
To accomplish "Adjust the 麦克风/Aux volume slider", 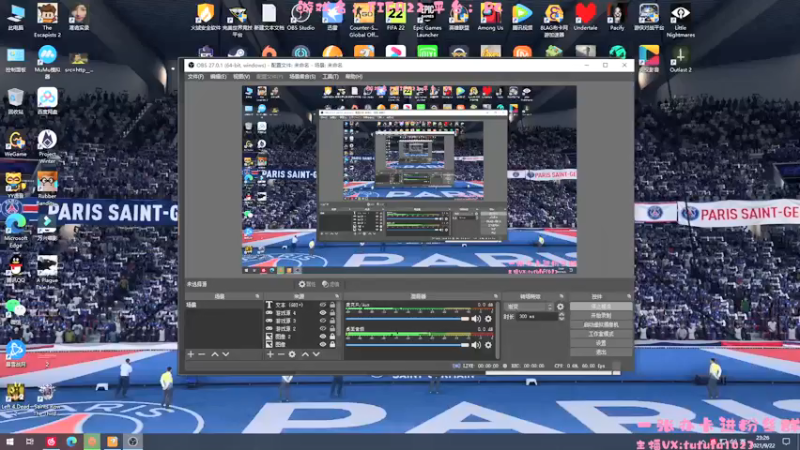I will (407, 319).
